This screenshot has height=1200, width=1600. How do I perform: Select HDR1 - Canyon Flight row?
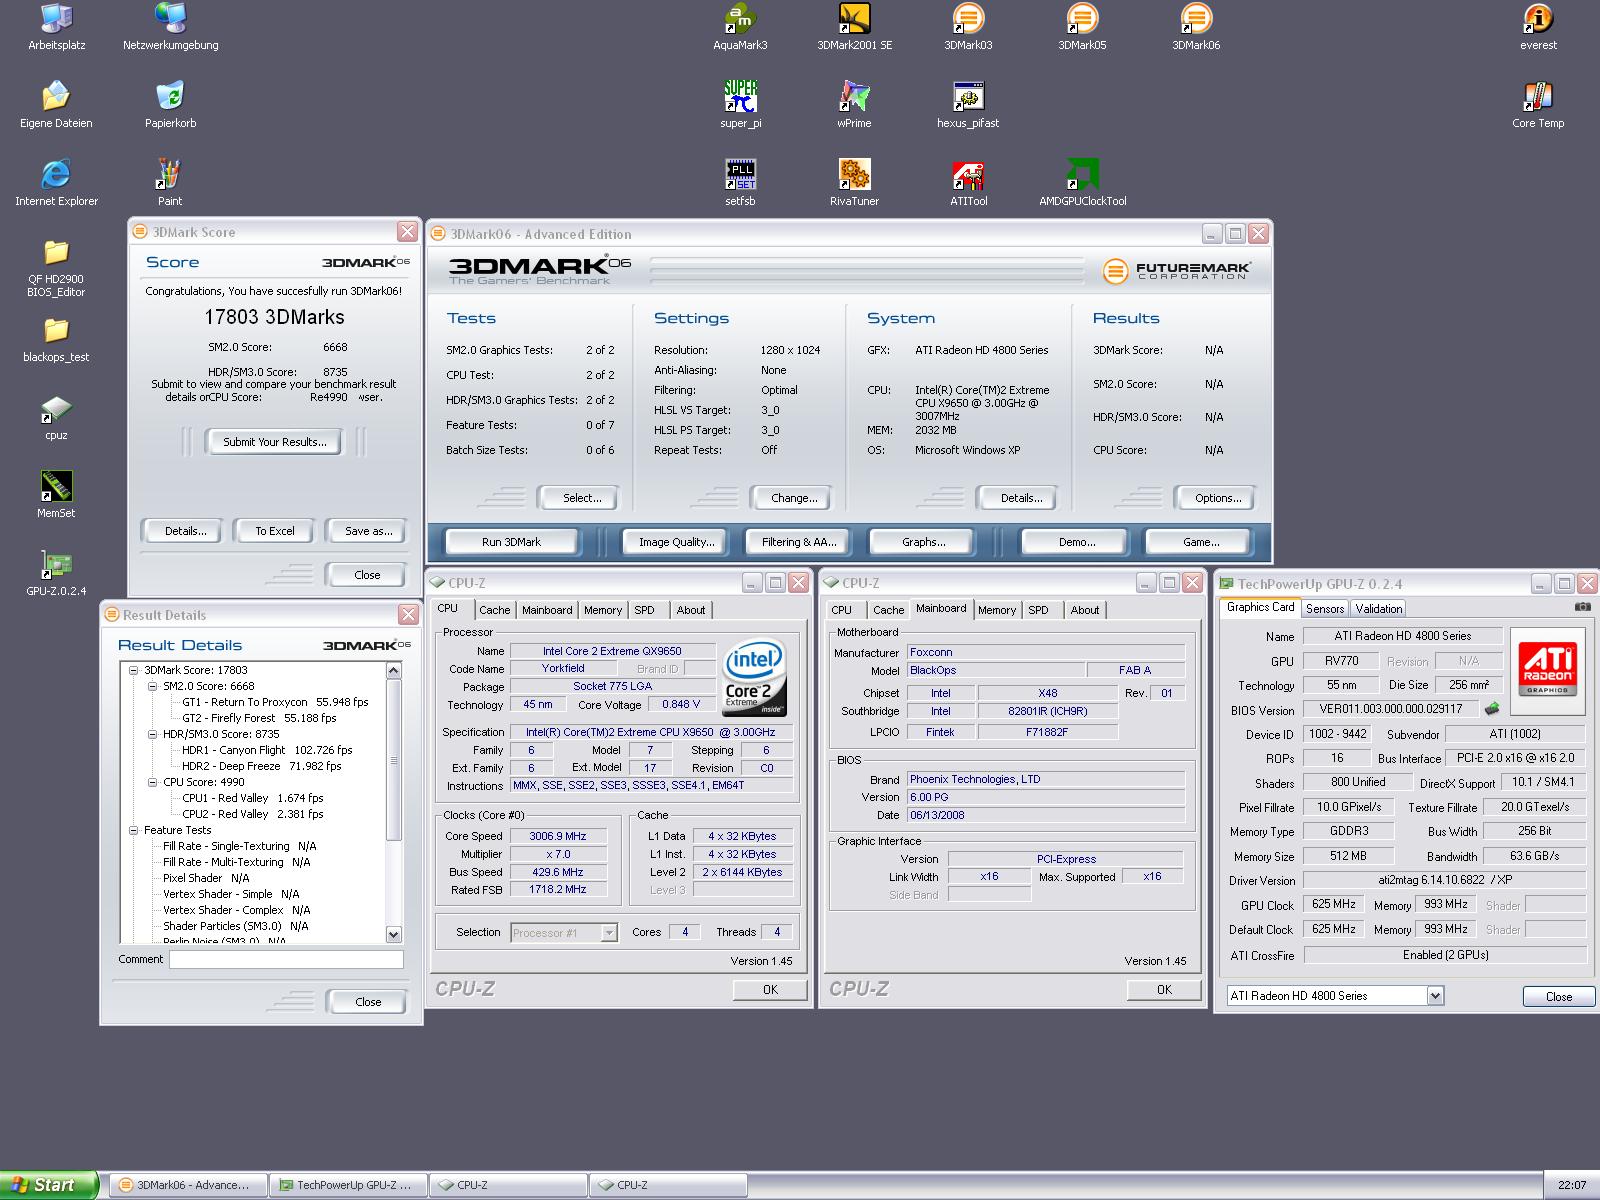(267, 750)
